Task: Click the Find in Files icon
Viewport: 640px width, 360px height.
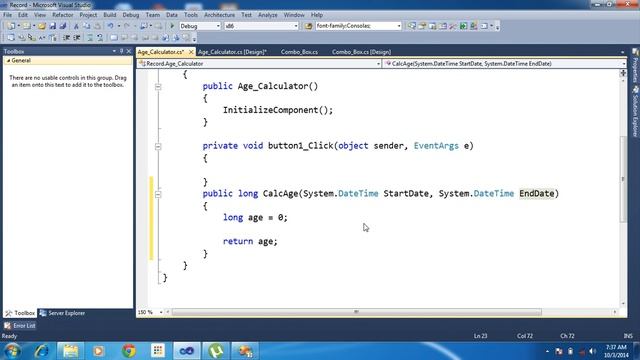Action: tap(308, 26)
